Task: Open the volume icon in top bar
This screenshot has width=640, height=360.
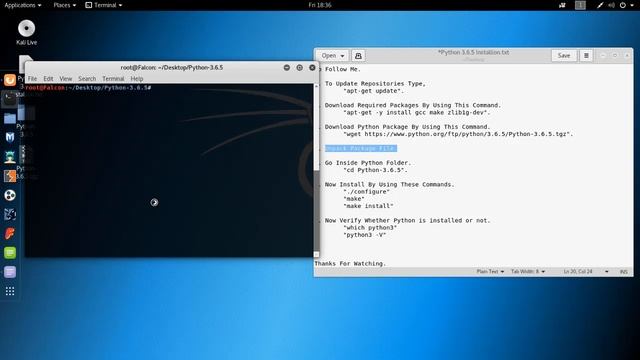Action: tap(611, 5)
